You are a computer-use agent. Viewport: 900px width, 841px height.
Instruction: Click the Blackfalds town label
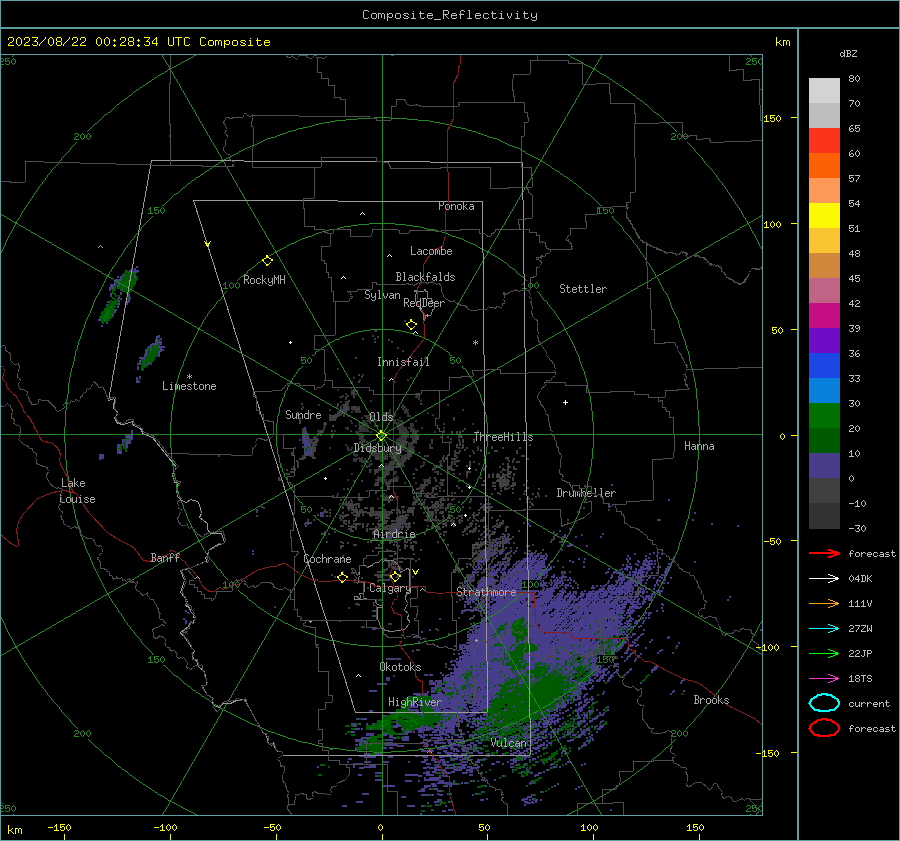point(425,277)
